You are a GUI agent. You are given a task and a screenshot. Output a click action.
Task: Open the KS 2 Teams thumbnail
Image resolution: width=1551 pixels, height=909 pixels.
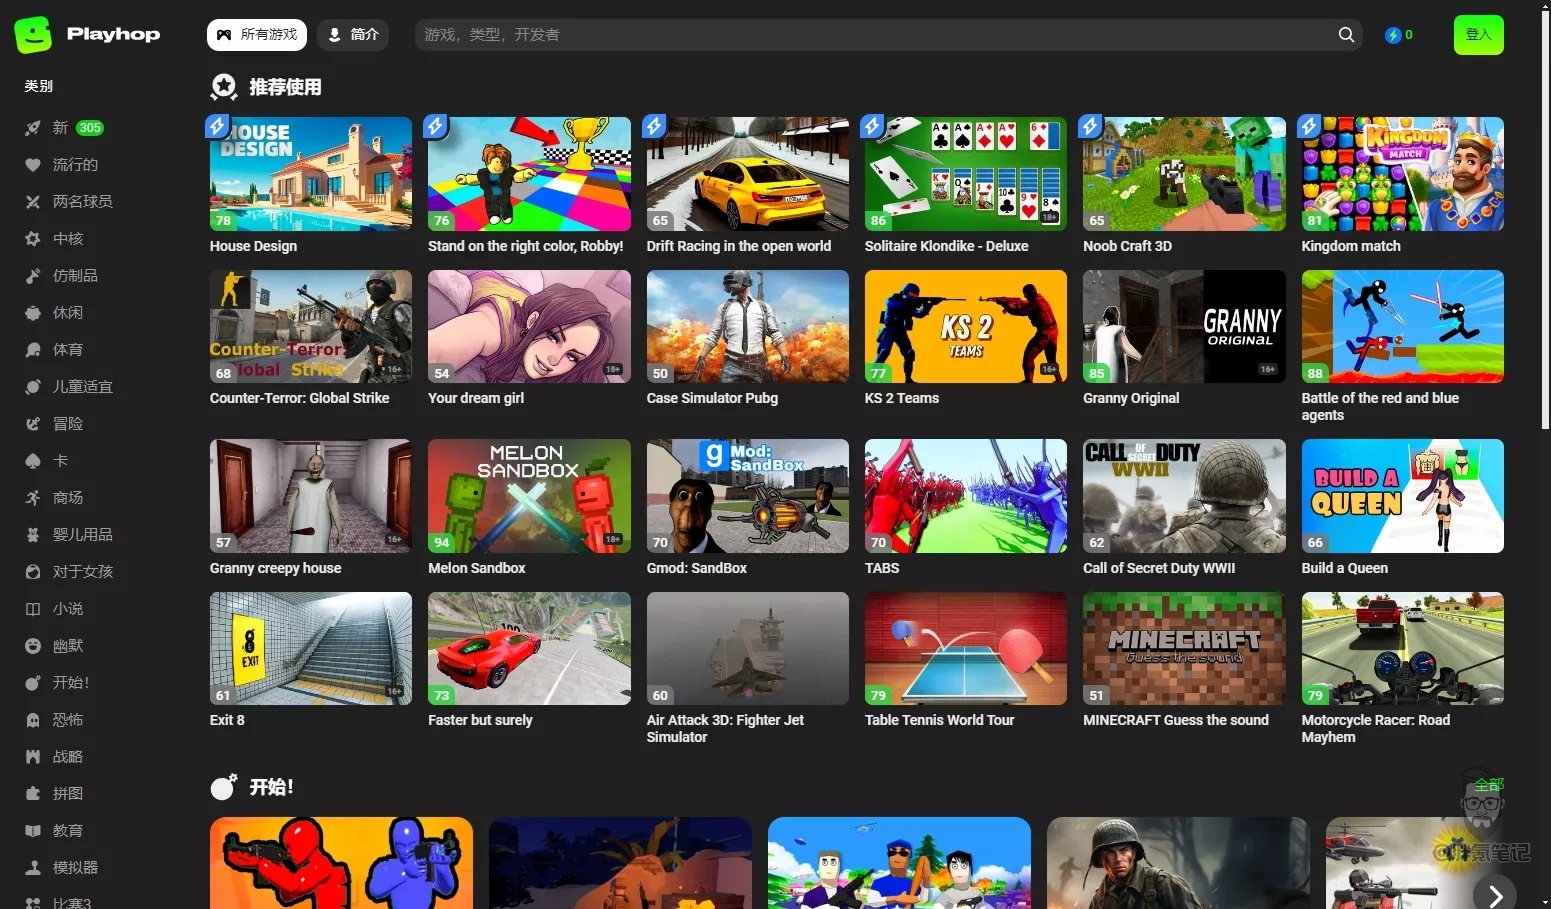tap(966, 326)
